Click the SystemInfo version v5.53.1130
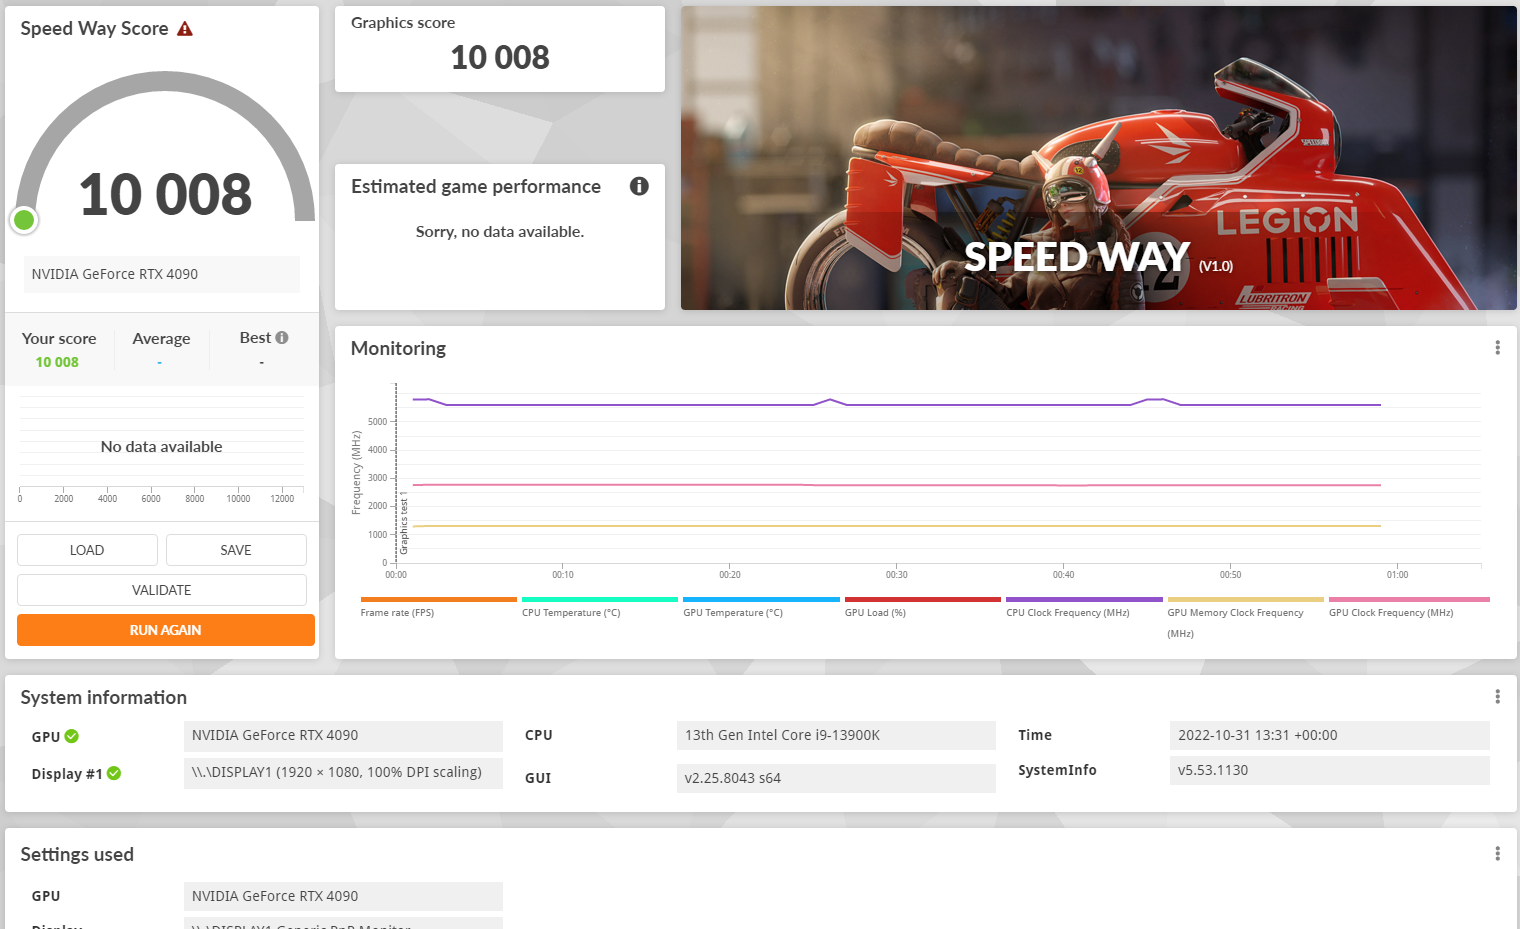The width and height of the screenshot is (1520, 929). (x=1330, y=770)
